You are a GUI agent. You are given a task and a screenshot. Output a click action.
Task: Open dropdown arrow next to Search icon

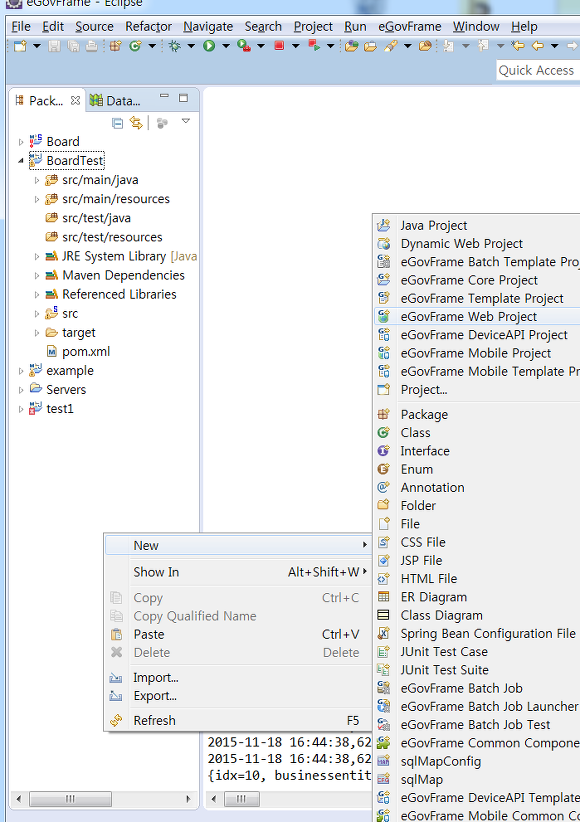tap(407, 46)
